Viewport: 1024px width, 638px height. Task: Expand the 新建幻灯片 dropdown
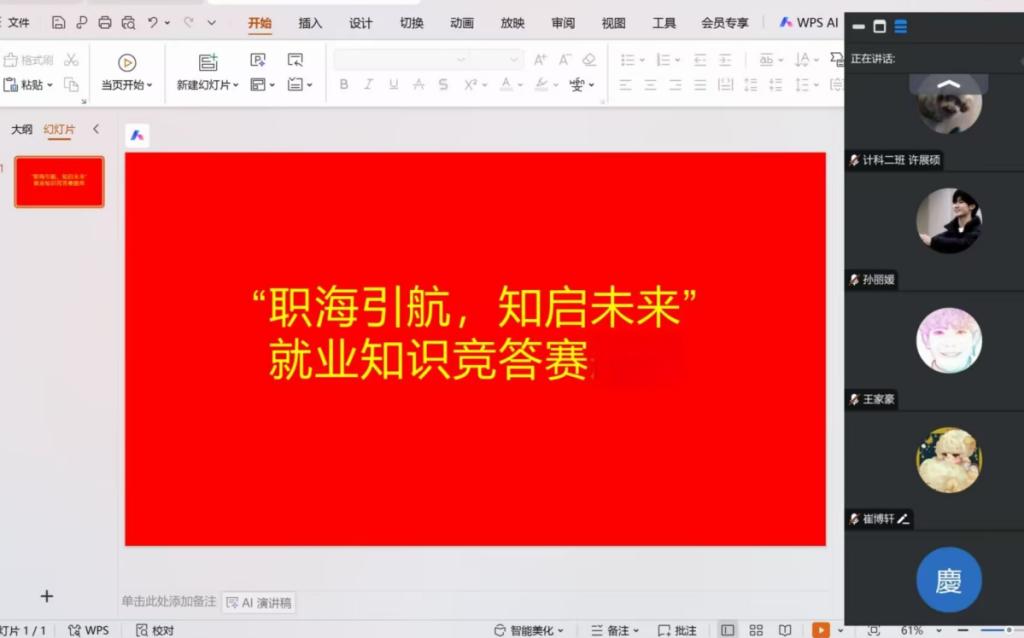click(x=236, y=86)
